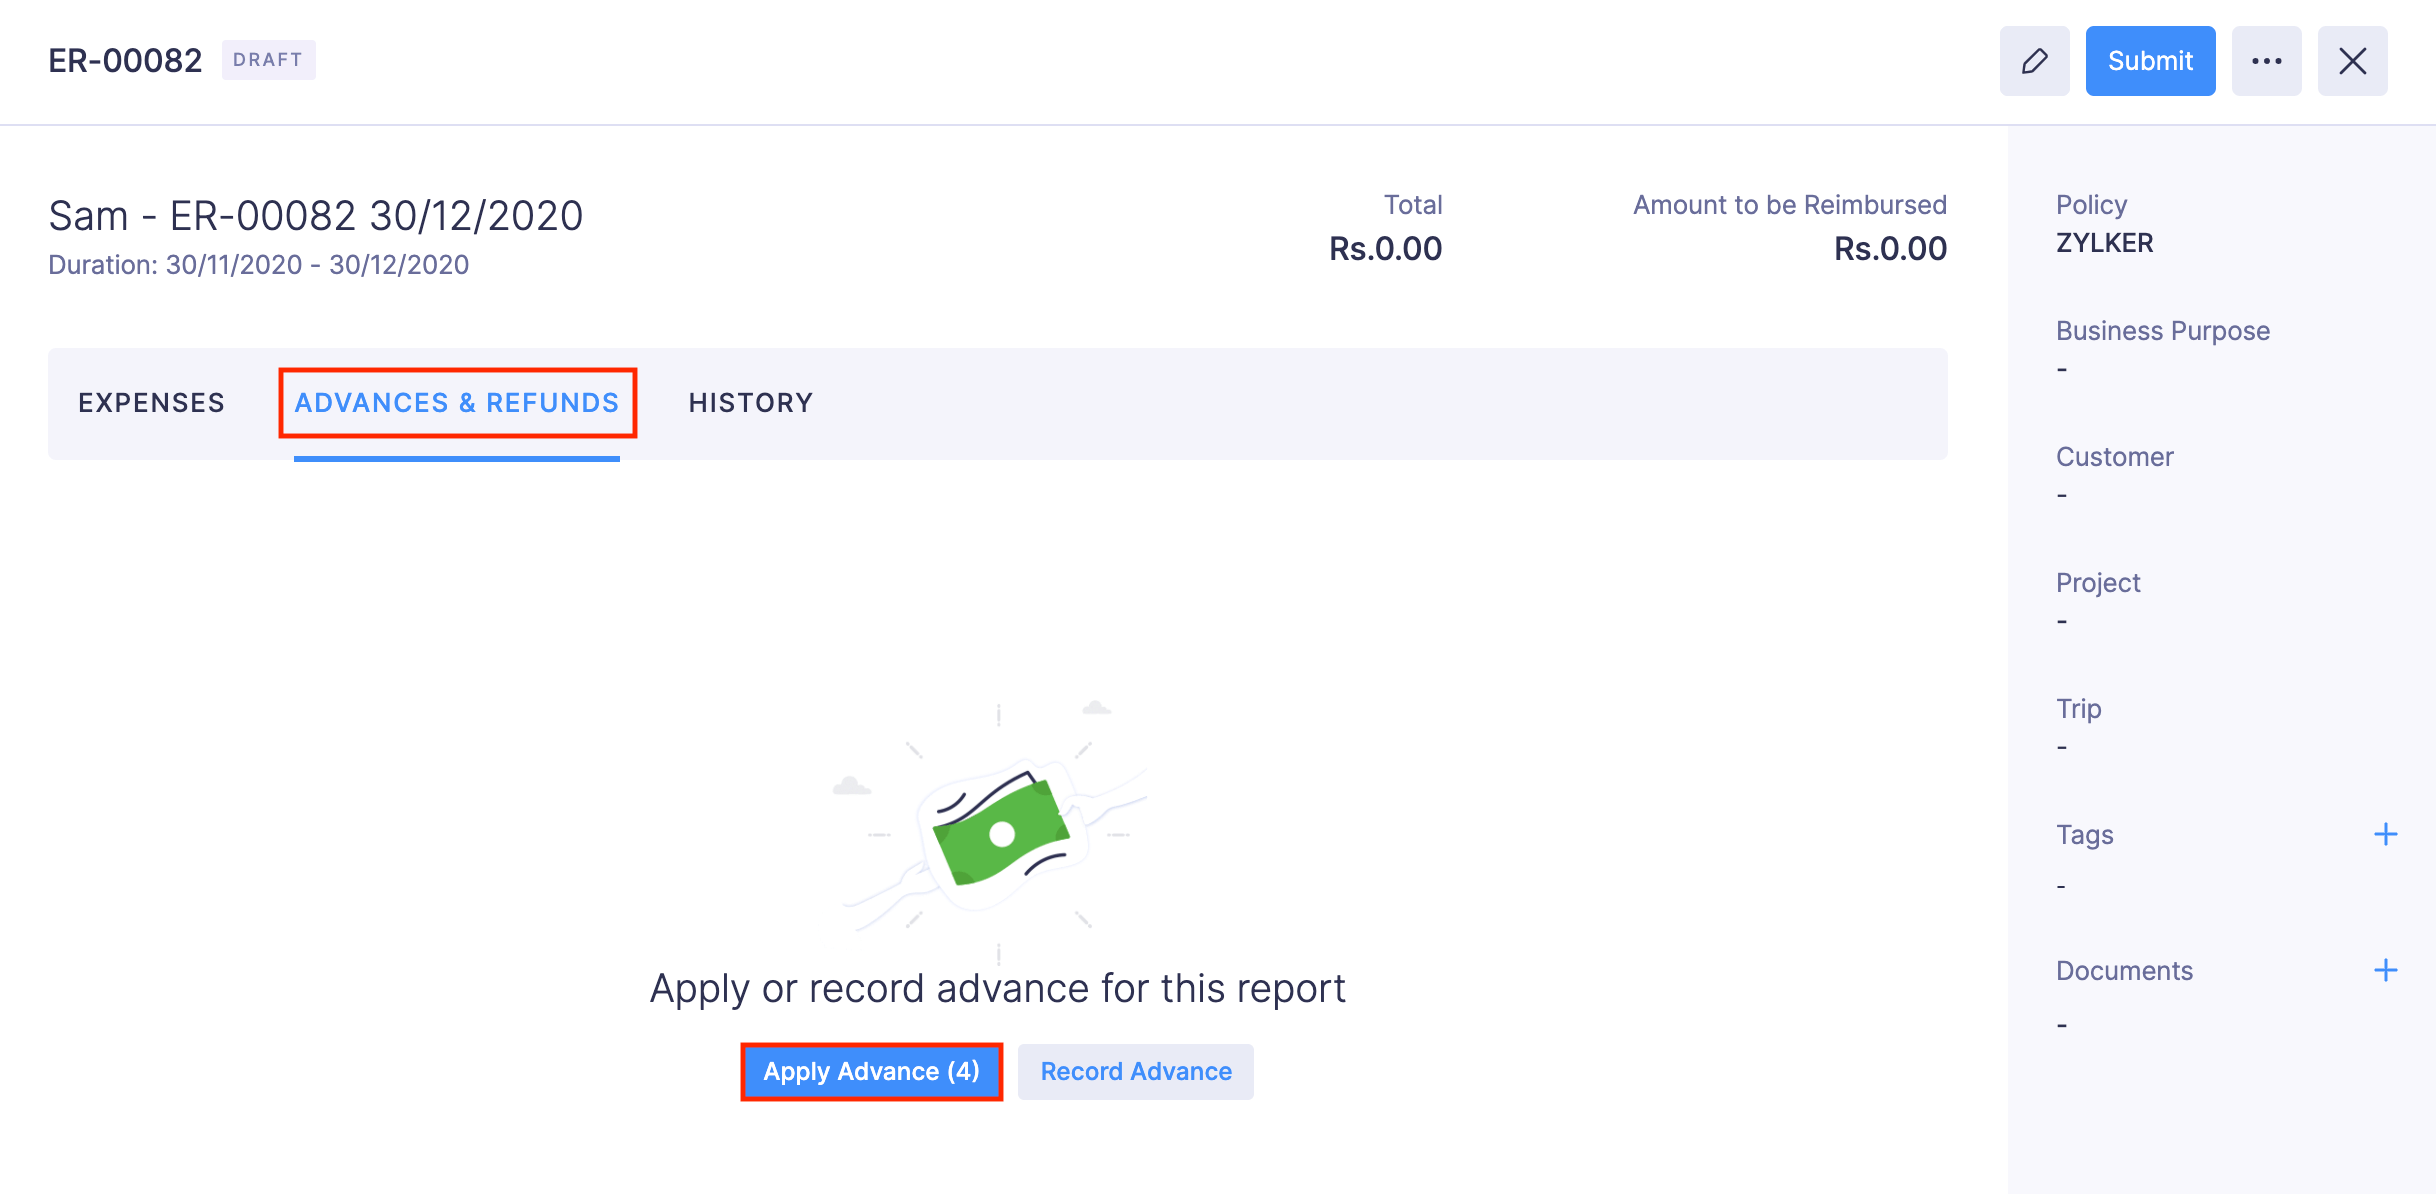Click the Customer field to assign one

tap(2113, 457)
